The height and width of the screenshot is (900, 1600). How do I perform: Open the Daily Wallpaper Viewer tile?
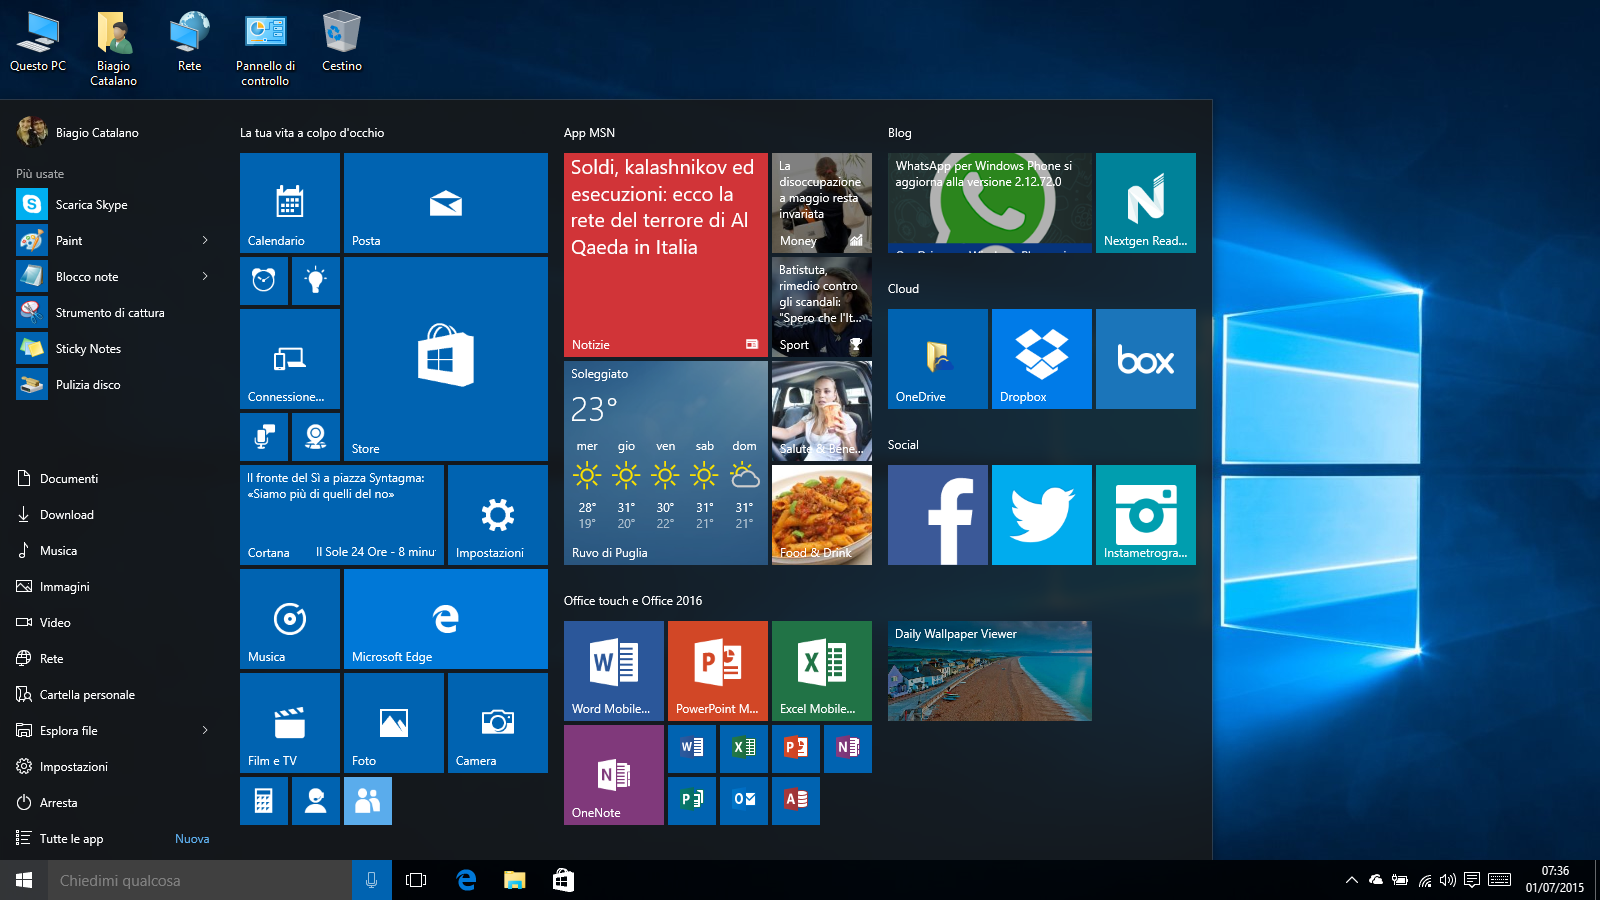click(x=990, y=671)
